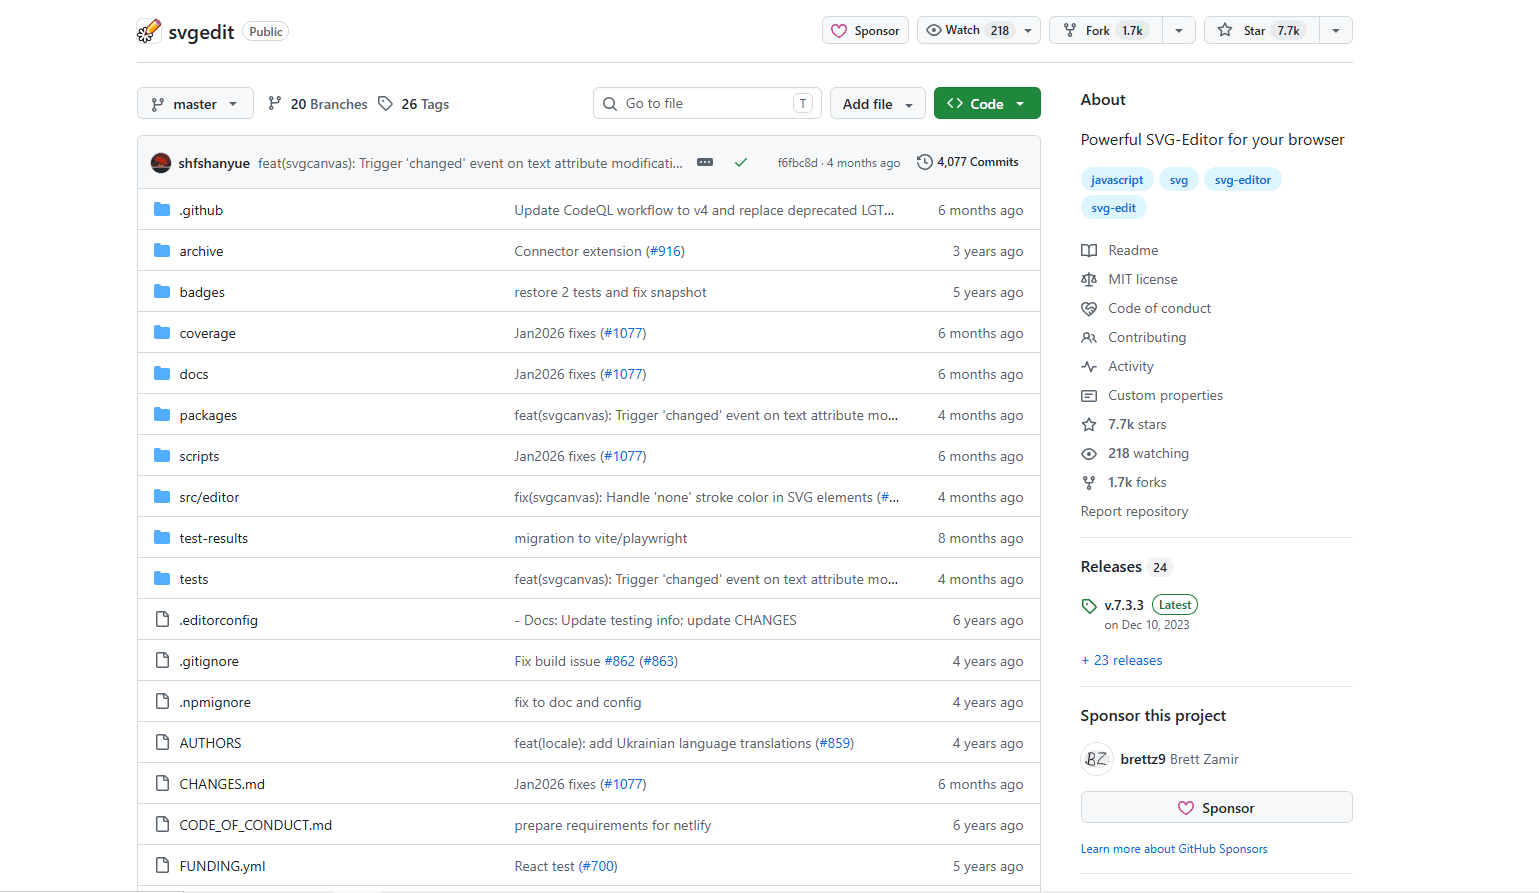Click Report repository link
The image size is (1539, 893).
(1135, 511)
